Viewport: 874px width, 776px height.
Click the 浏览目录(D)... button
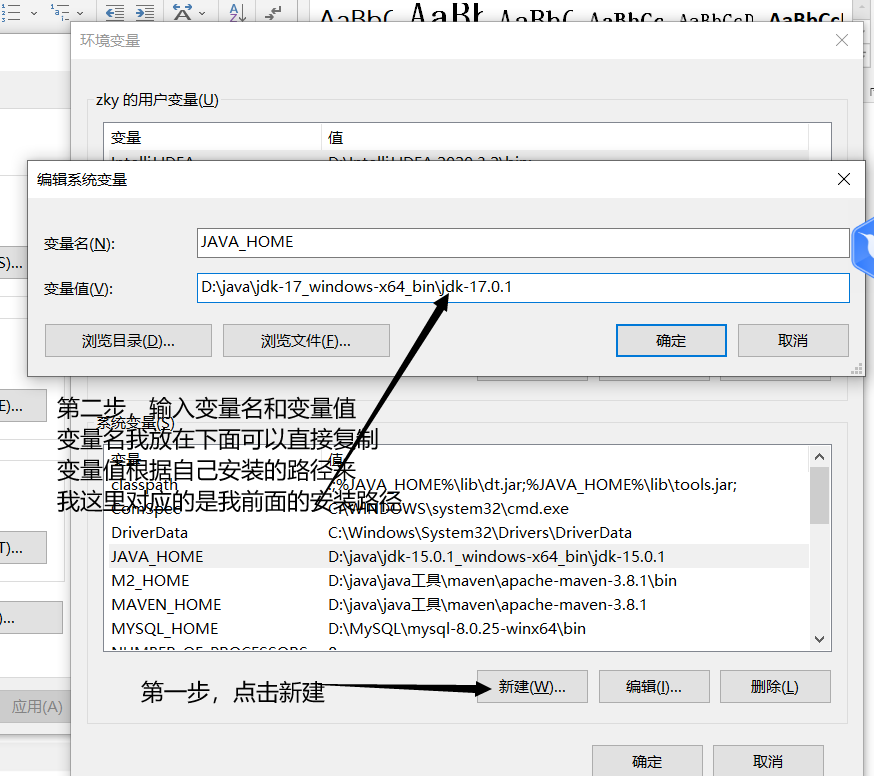point(128,341)
